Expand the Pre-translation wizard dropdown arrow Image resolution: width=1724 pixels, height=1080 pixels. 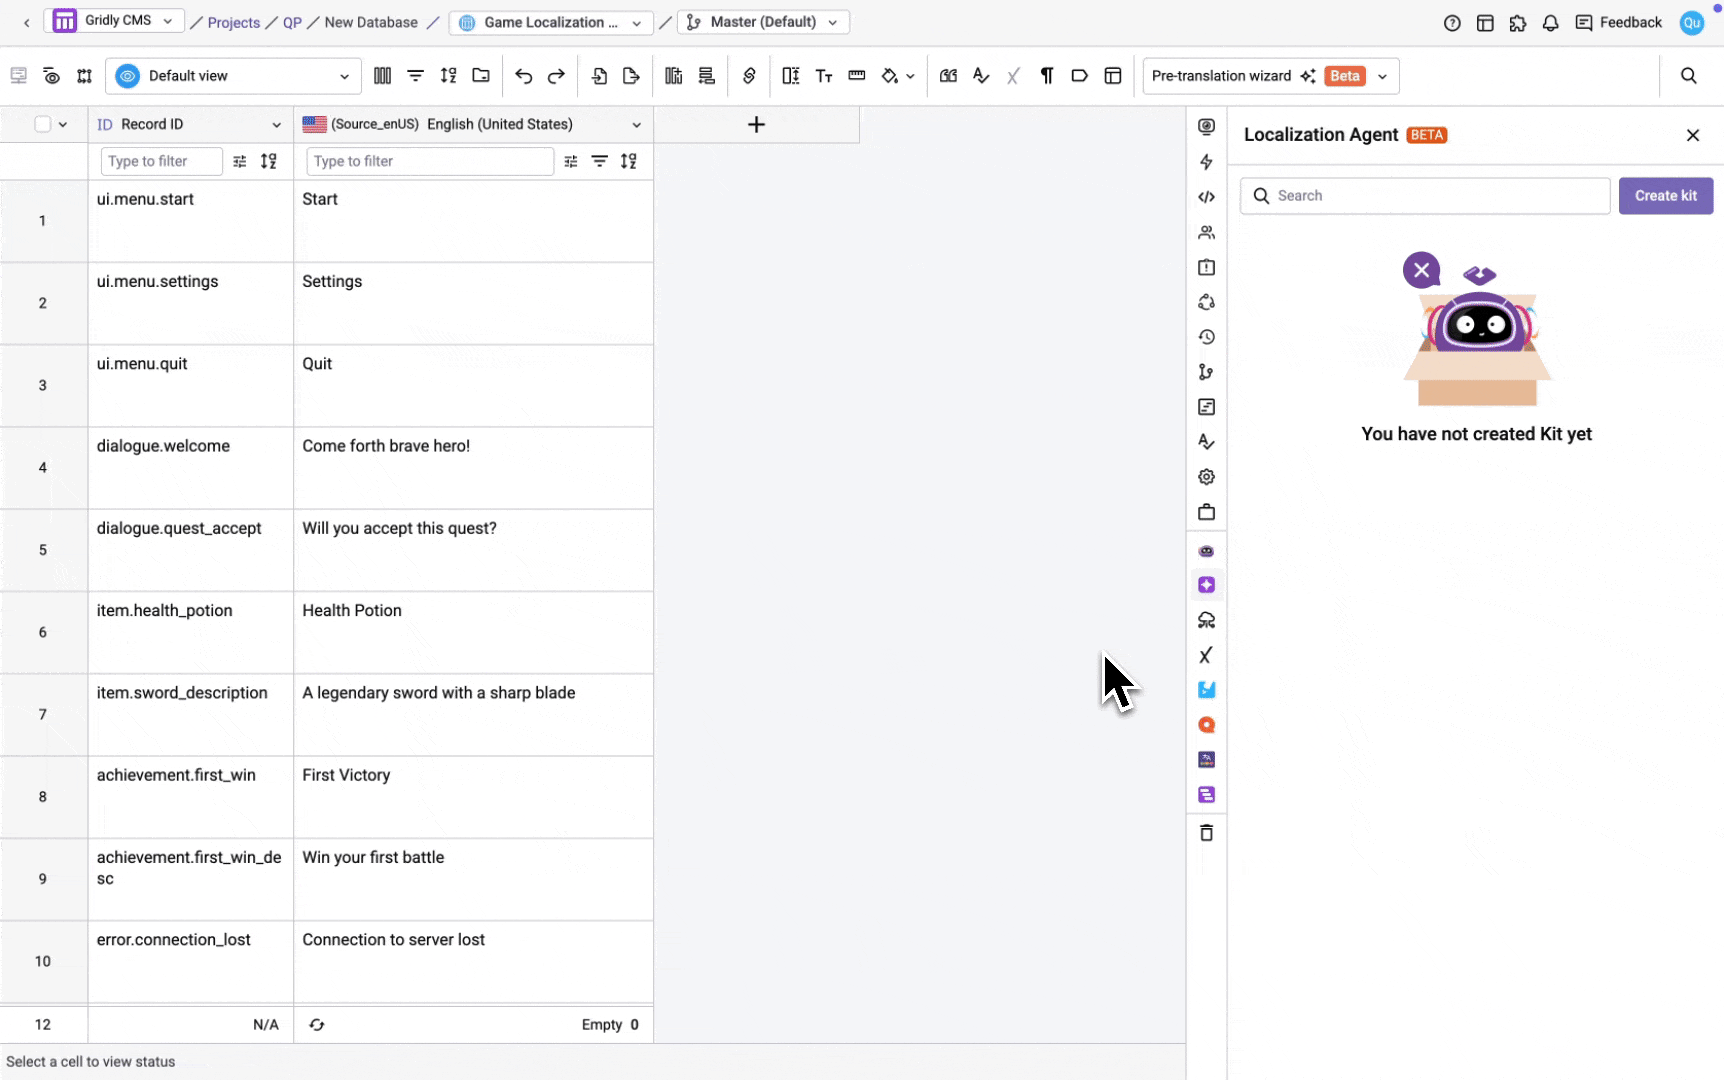tap(1382, 76)
